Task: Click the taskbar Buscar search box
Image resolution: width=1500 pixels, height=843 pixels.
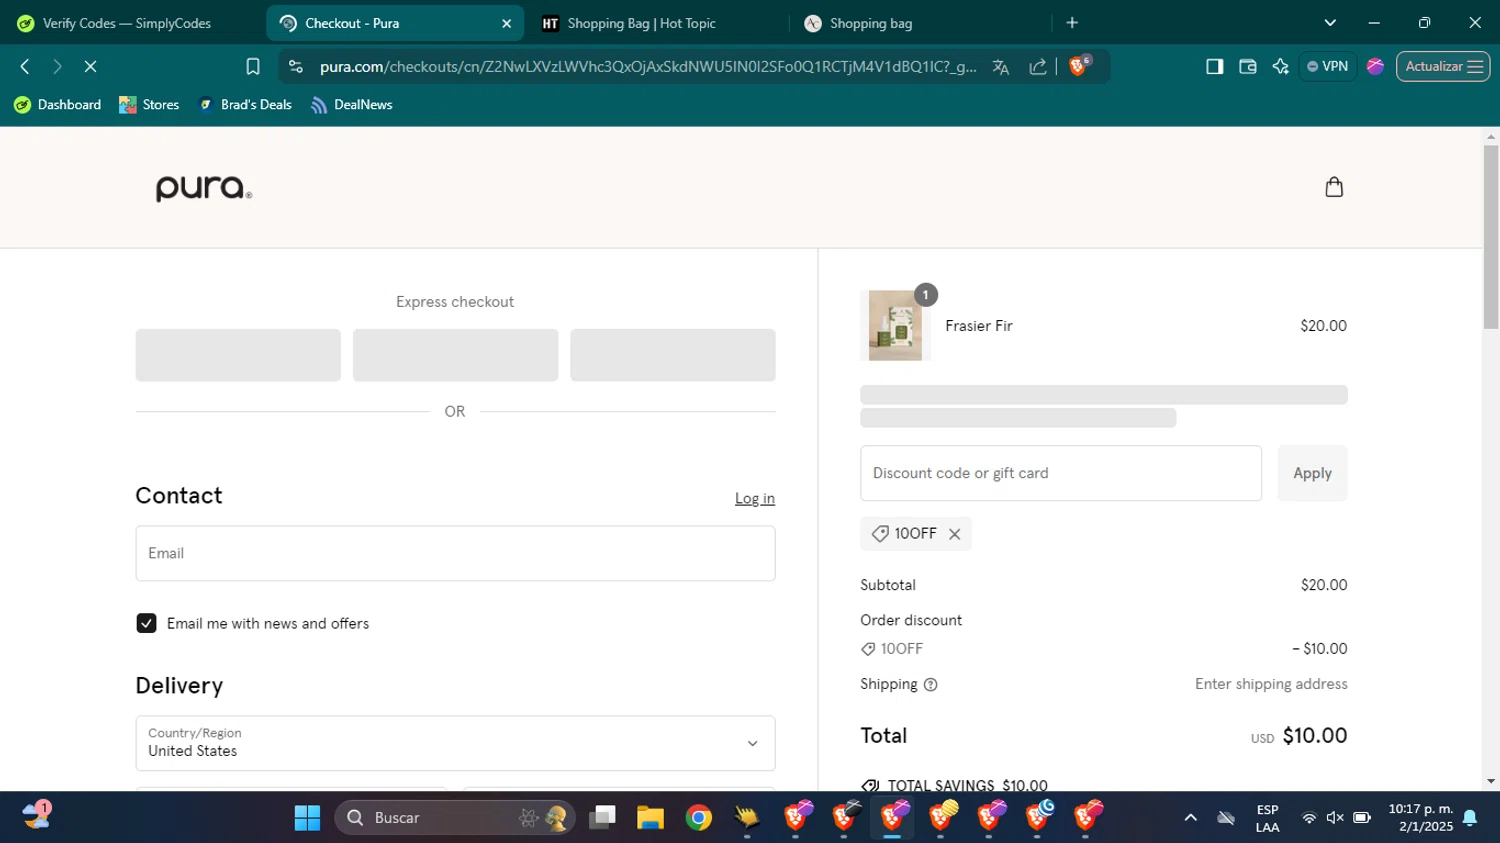Action: pyautogui.click(x=455, y=818)
